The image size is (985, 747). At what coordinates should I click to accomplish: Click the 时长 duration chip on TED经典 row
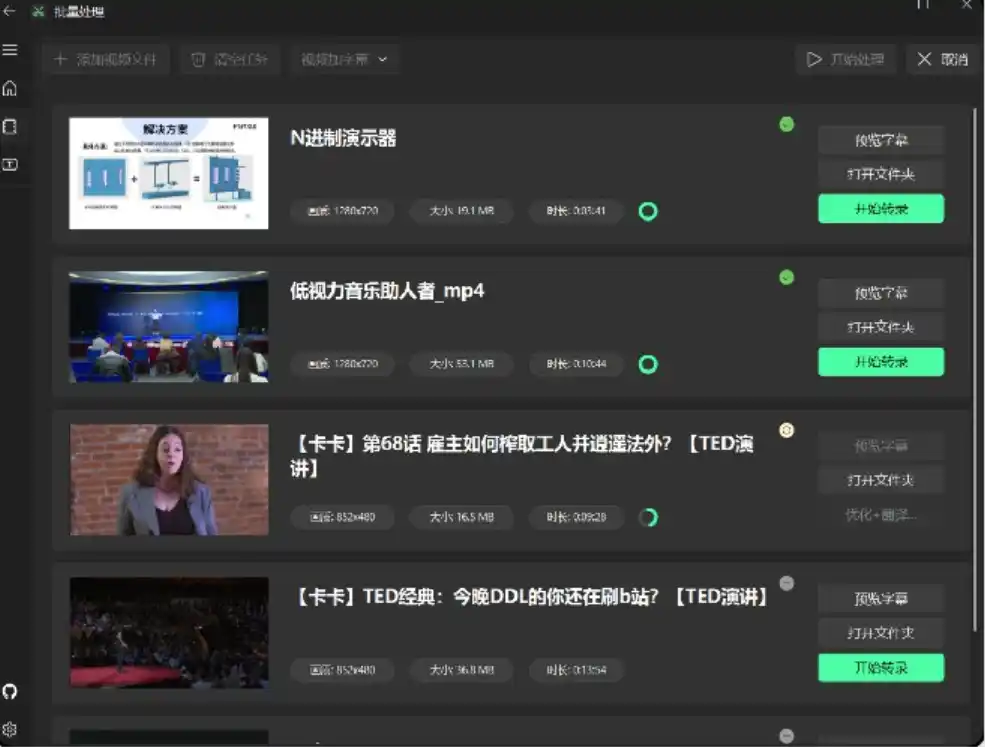click(x=576, y=670)
